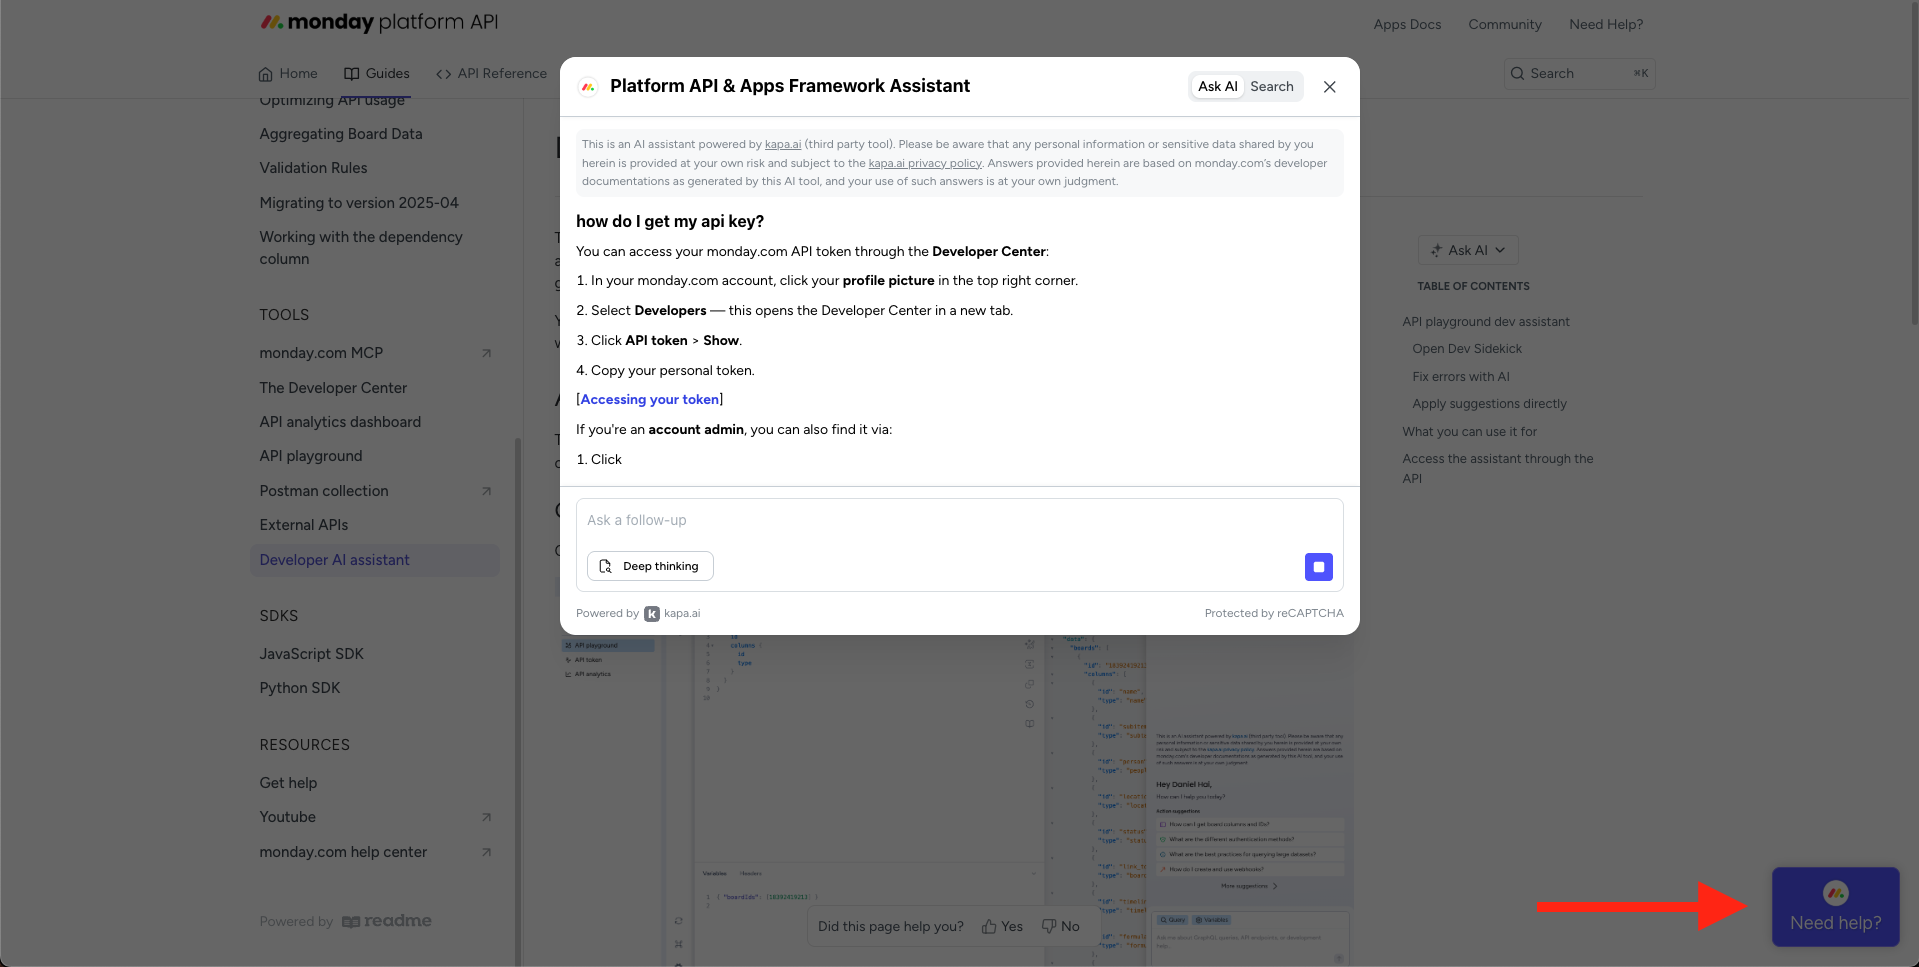Click external arrow icon beside Postman collection

pyautogui.click(x=487, y=491)
